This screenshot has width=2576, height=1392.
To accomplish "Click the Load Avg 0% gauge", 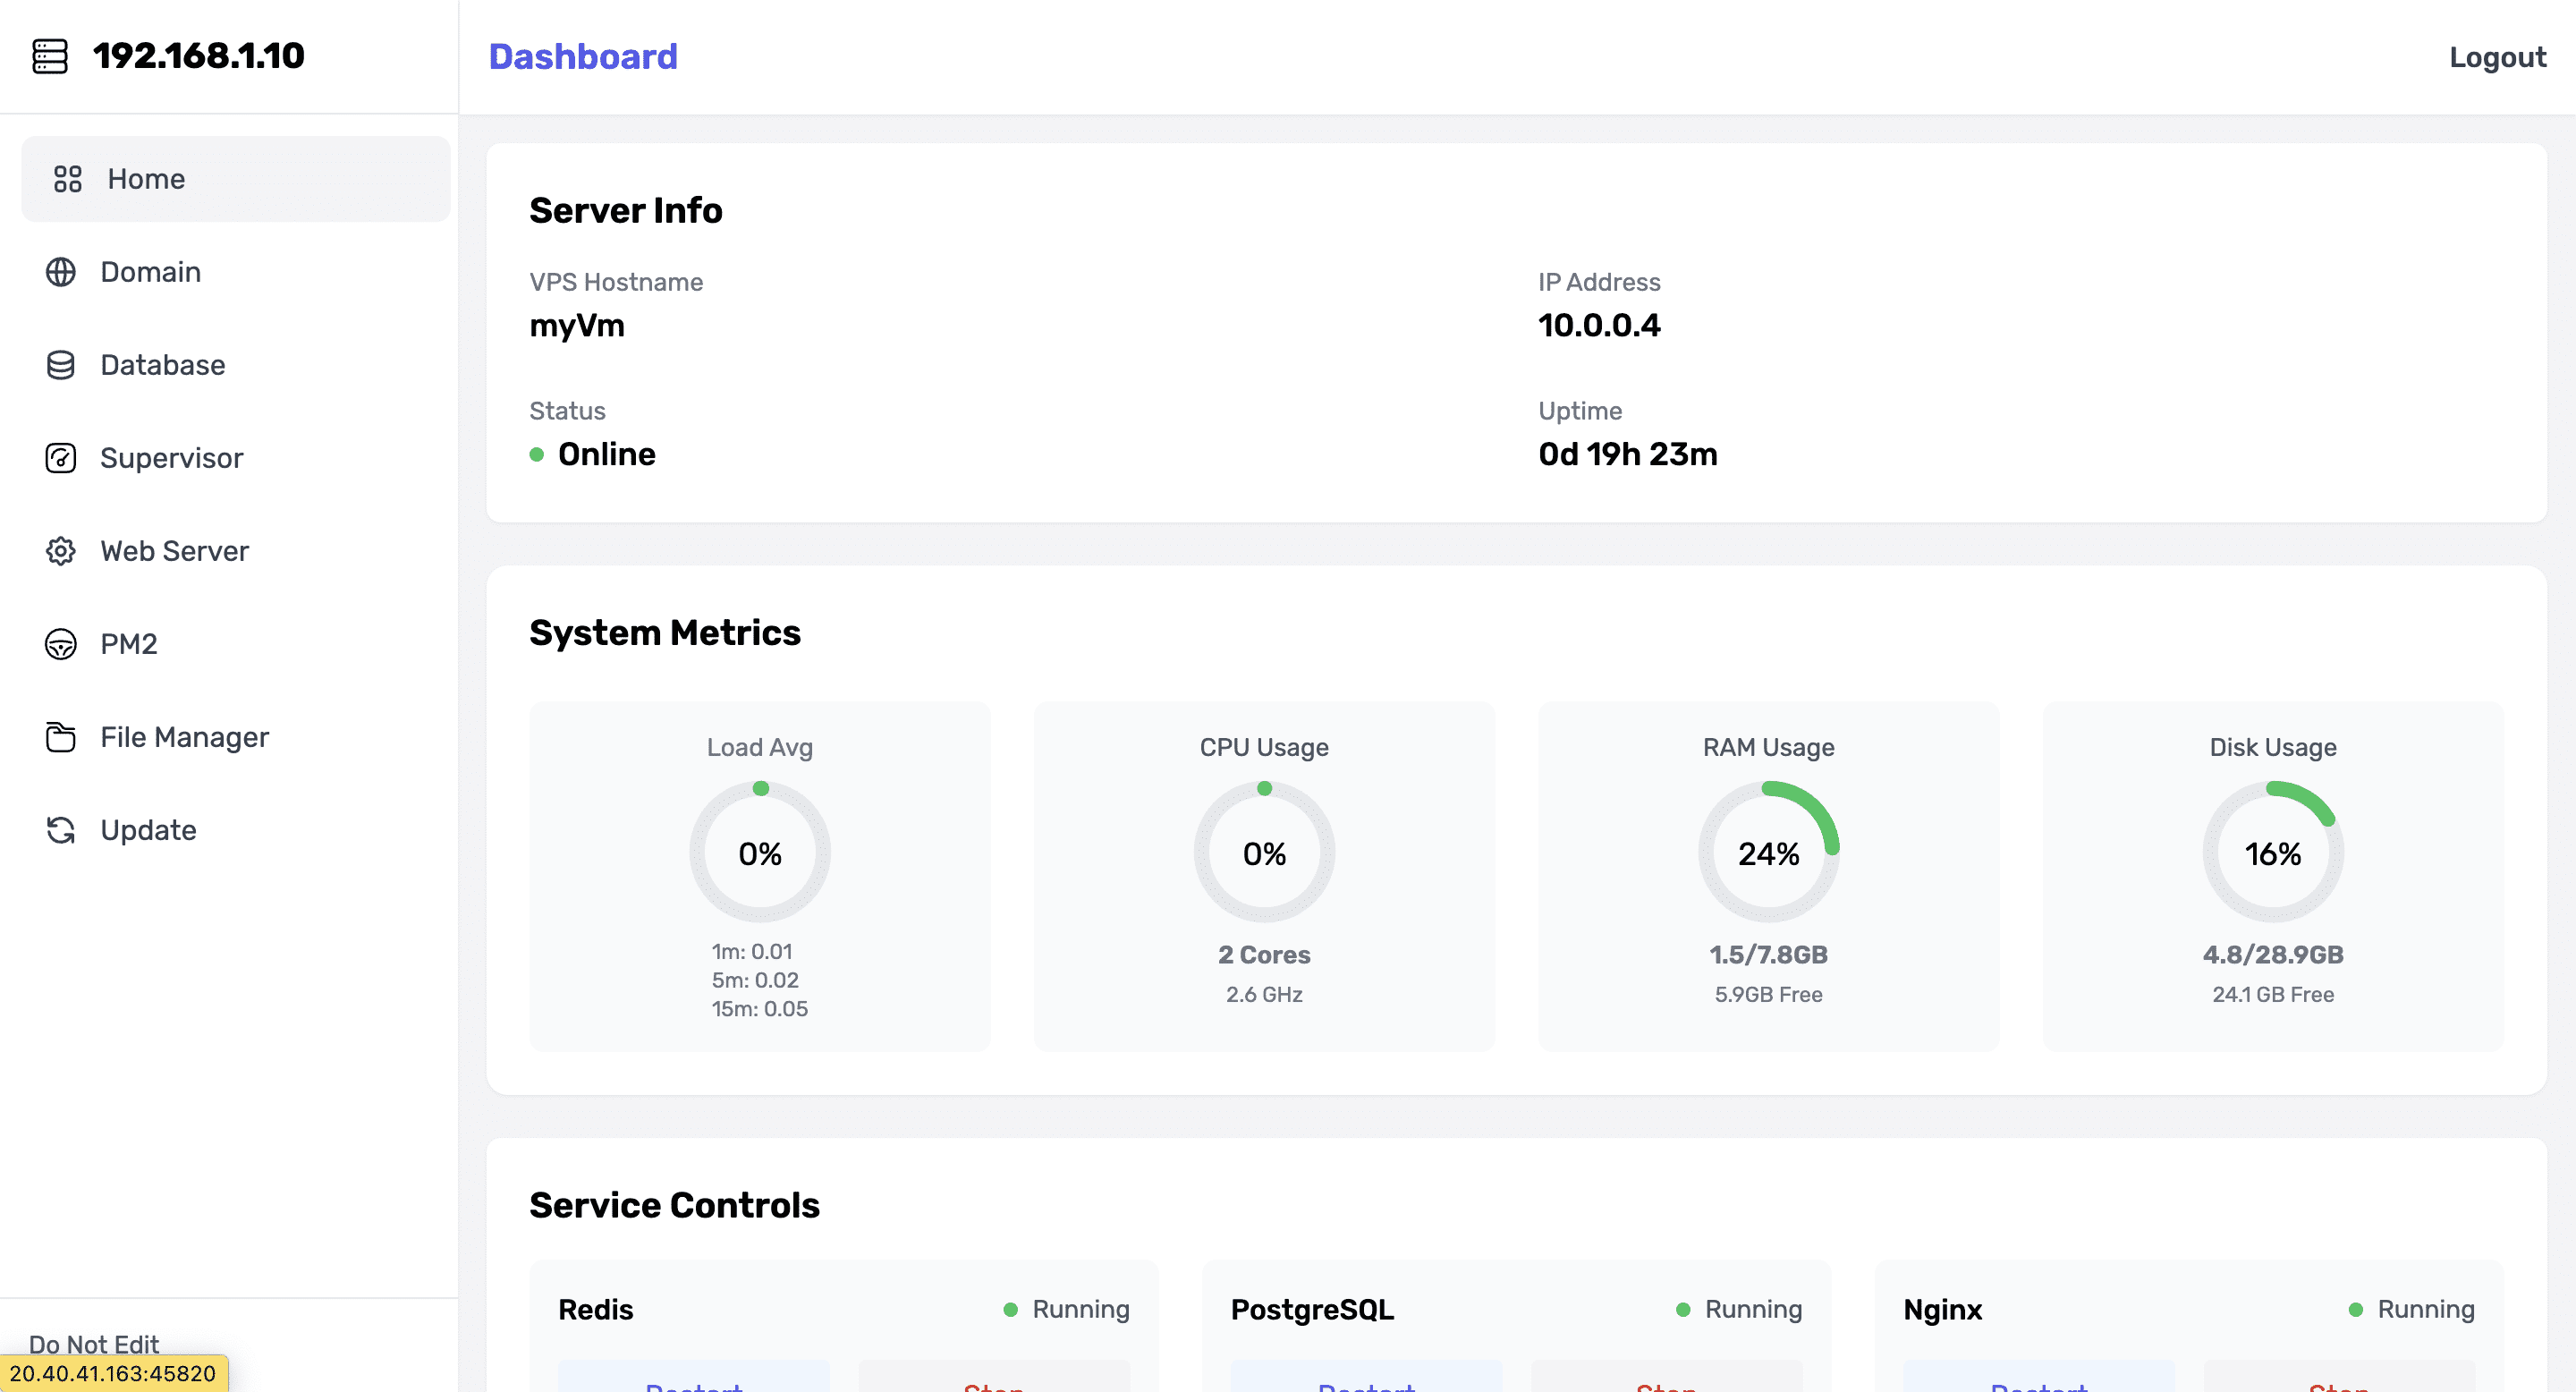I will [x=759, y=853].
